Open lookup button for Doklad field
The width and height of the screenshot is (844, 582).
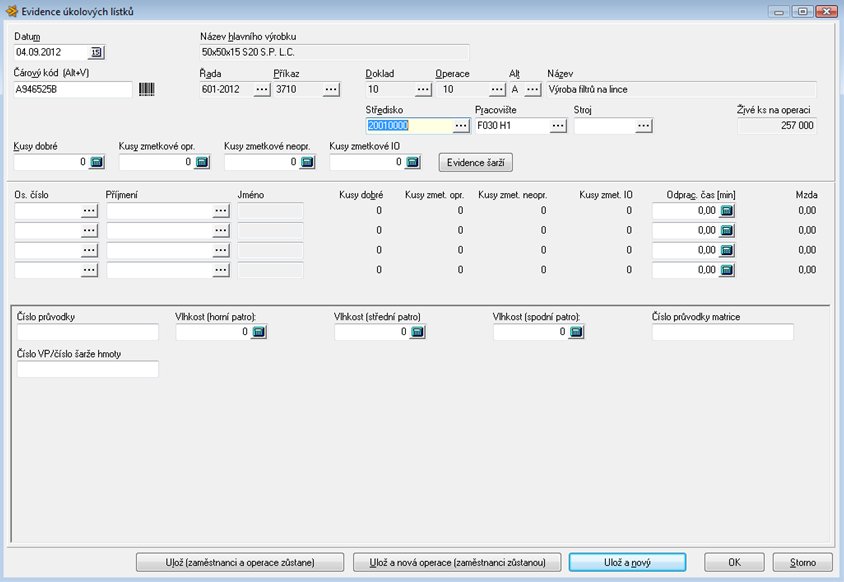point(424,89)
